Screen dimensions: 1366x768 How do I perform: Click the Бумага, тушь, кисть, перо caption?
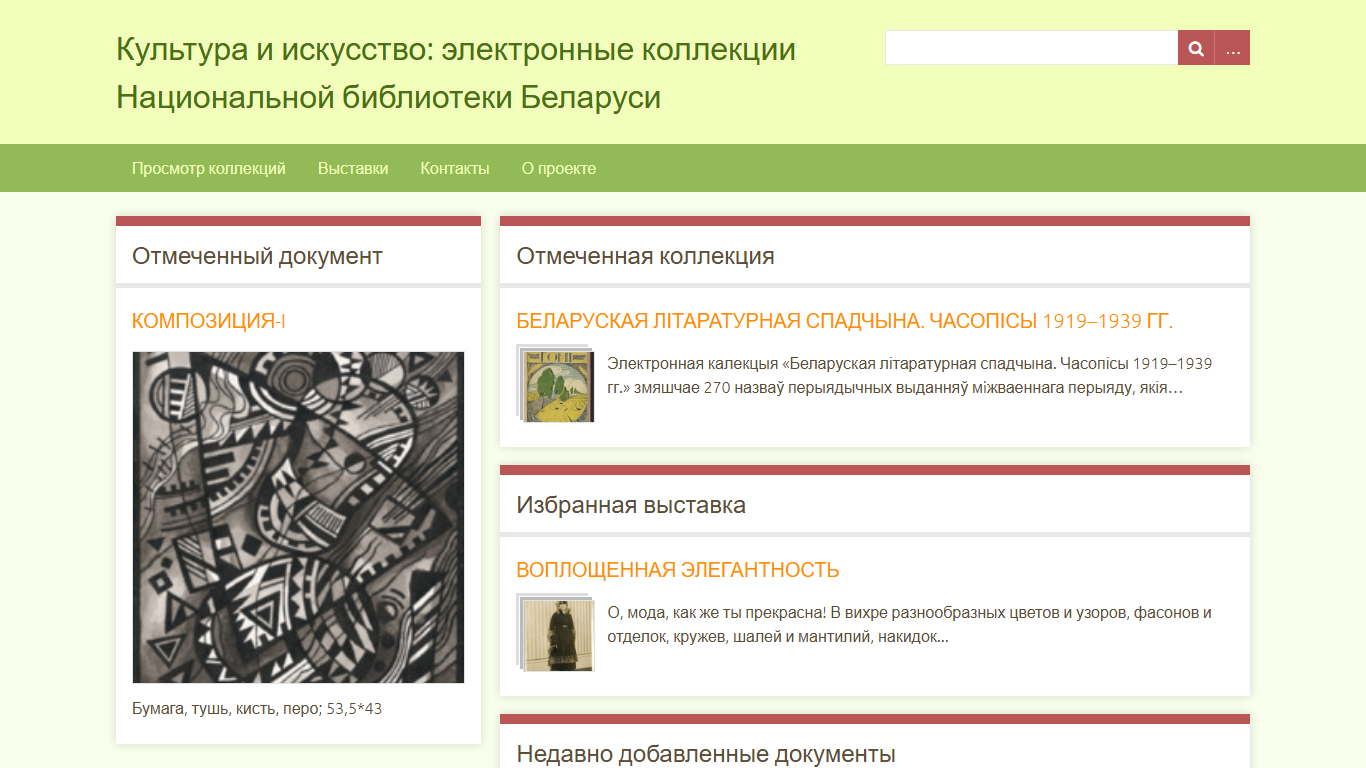point(257,709)
